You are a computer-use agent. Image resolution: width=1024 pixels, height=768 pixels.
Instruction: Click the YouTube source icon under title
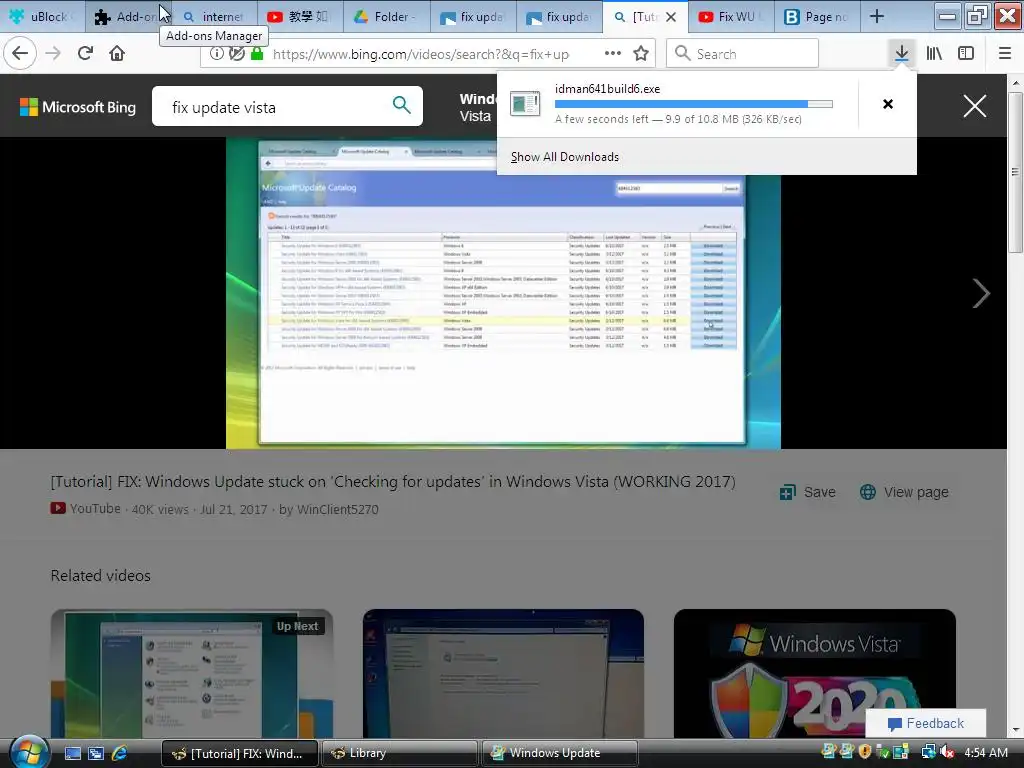pos(58,507)
